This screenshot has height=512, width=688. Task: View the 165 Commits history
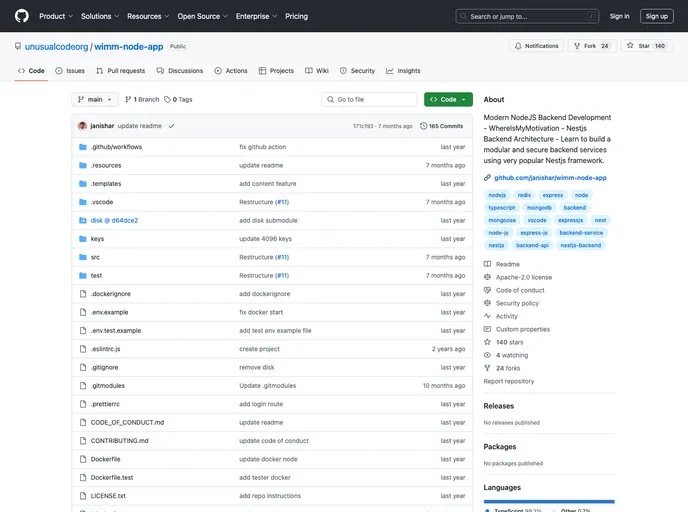[x=442, y=126]
